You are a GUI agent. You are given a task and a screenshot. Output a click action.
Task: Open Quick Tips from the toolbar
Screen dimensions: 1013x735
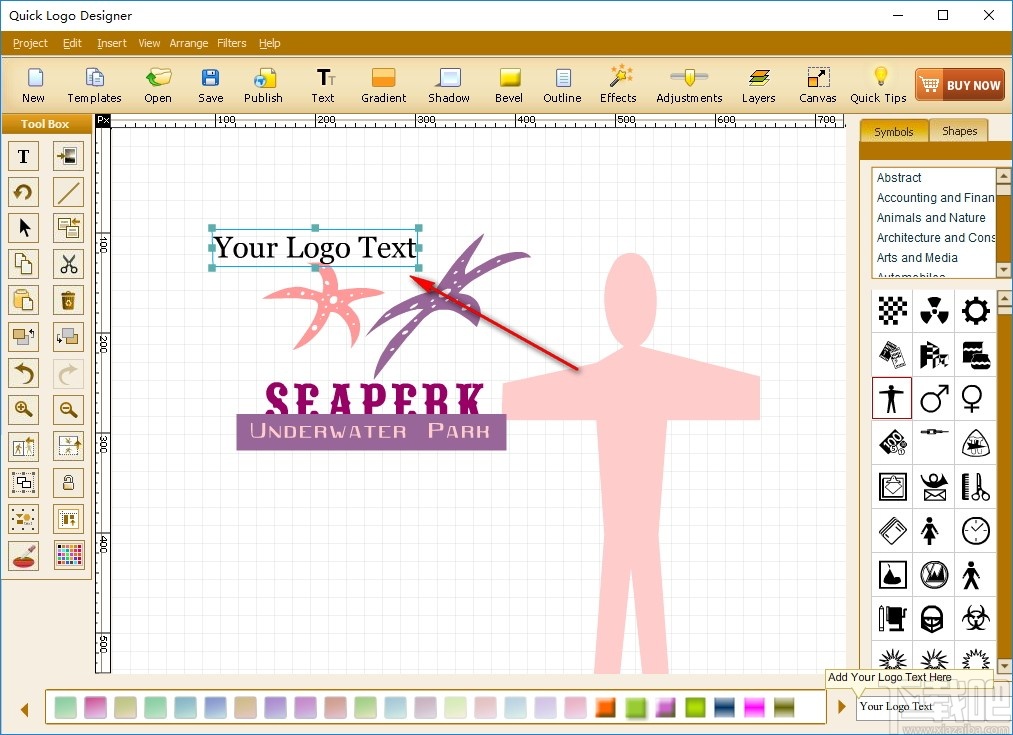coord(878,84)
